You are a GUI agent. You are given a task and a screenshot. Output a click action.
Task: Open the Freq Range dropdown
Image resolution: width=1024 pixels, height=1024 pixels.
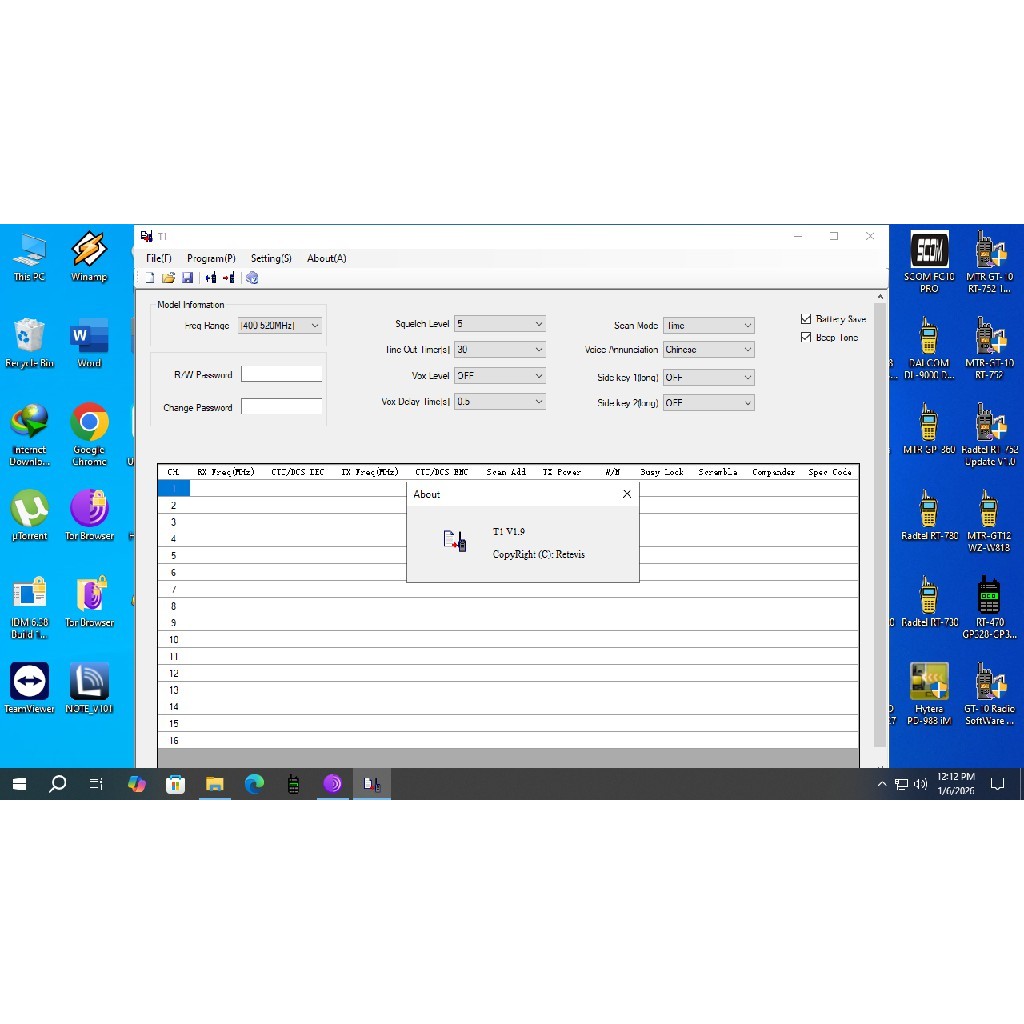[x=313, y=325]
